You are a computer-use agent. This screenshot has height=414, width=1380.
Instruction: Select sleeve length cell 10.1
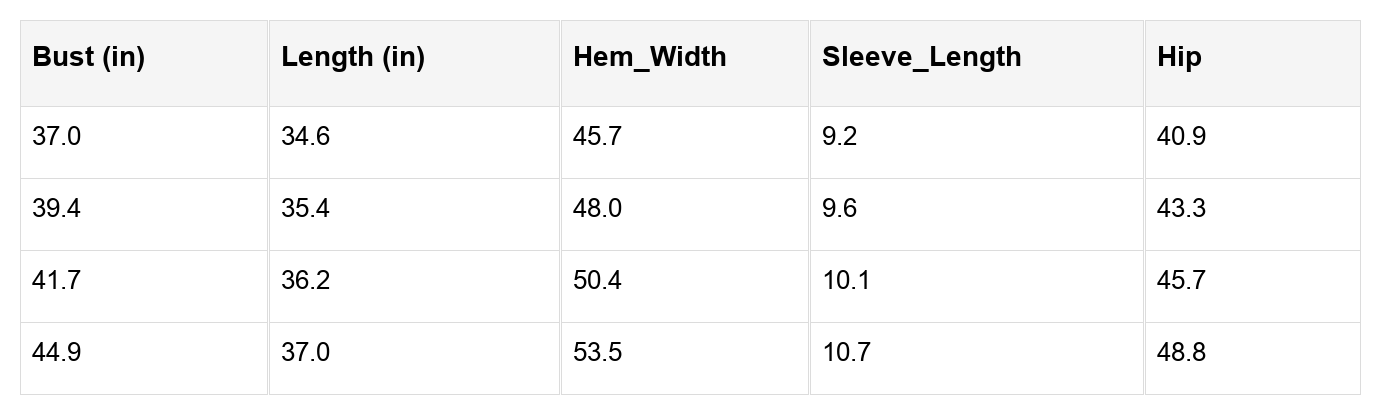tap(846, 281)
